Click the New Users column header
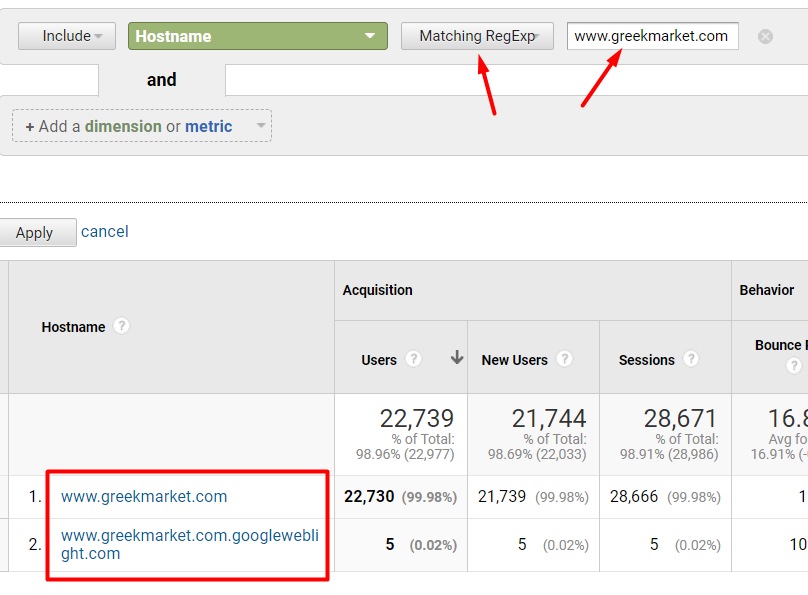Image resolution: width=808 pixels, height=595 pixels. coord(514,360)
